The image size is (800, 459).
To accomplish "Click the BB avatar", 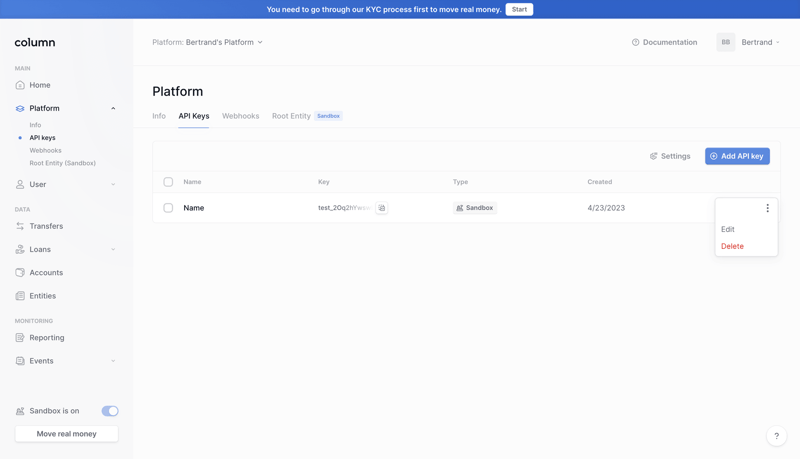I will pyautogui.click(x=726, y=42).
